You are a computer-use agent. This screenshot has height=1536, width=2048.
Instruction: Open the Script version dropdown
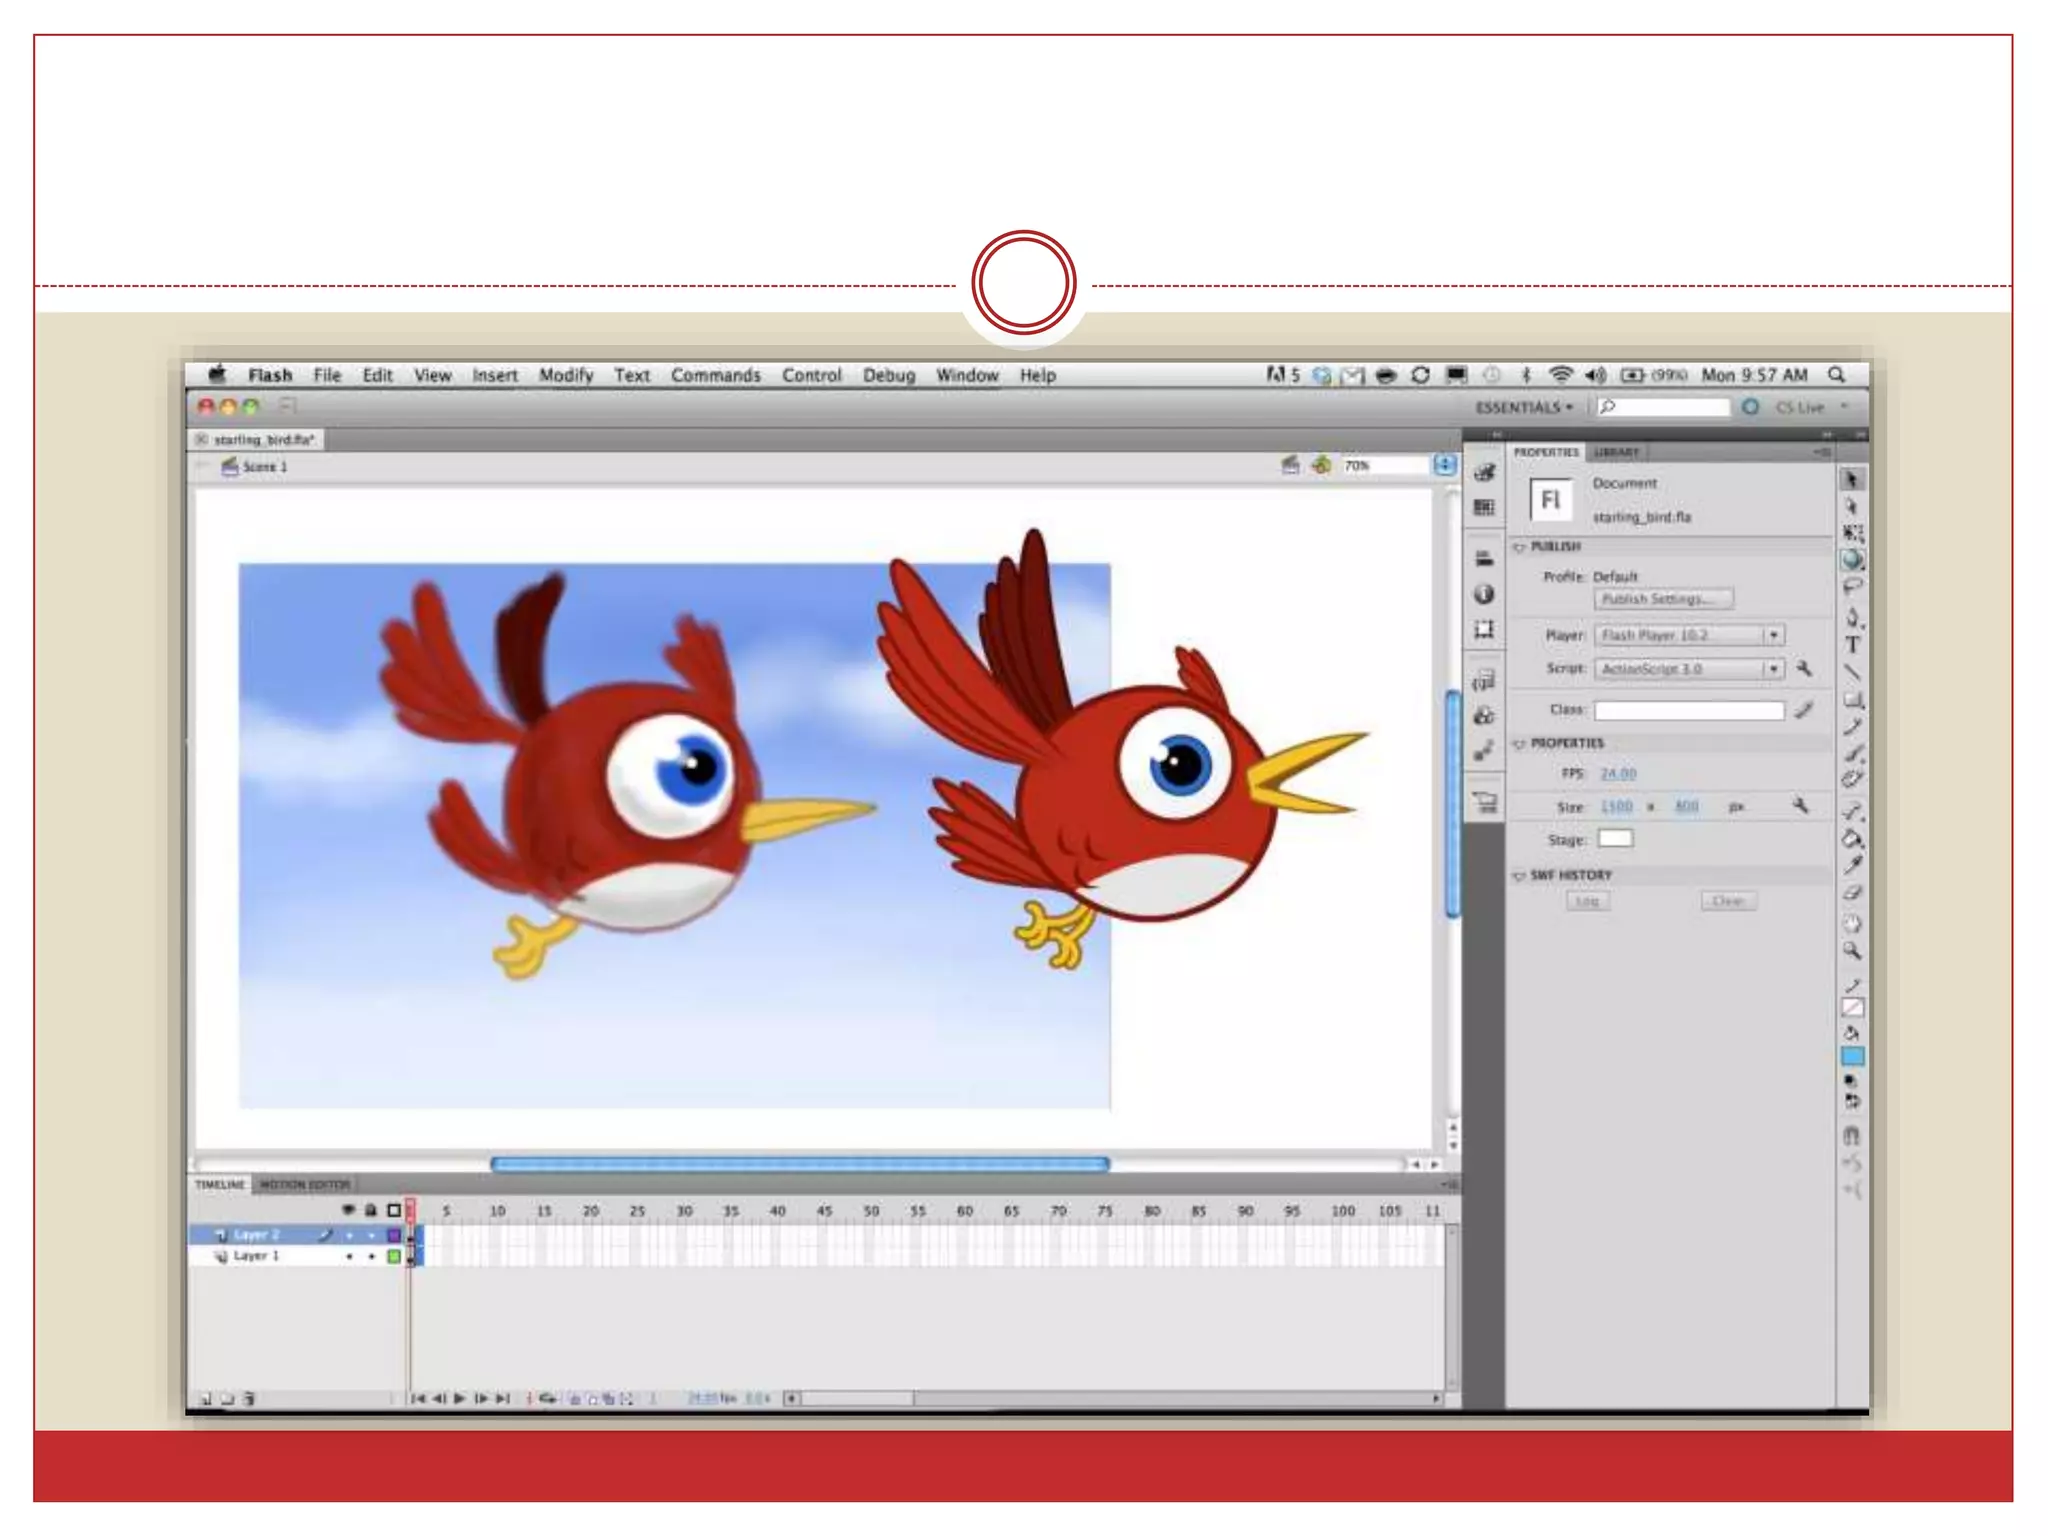pos(1773,668)
